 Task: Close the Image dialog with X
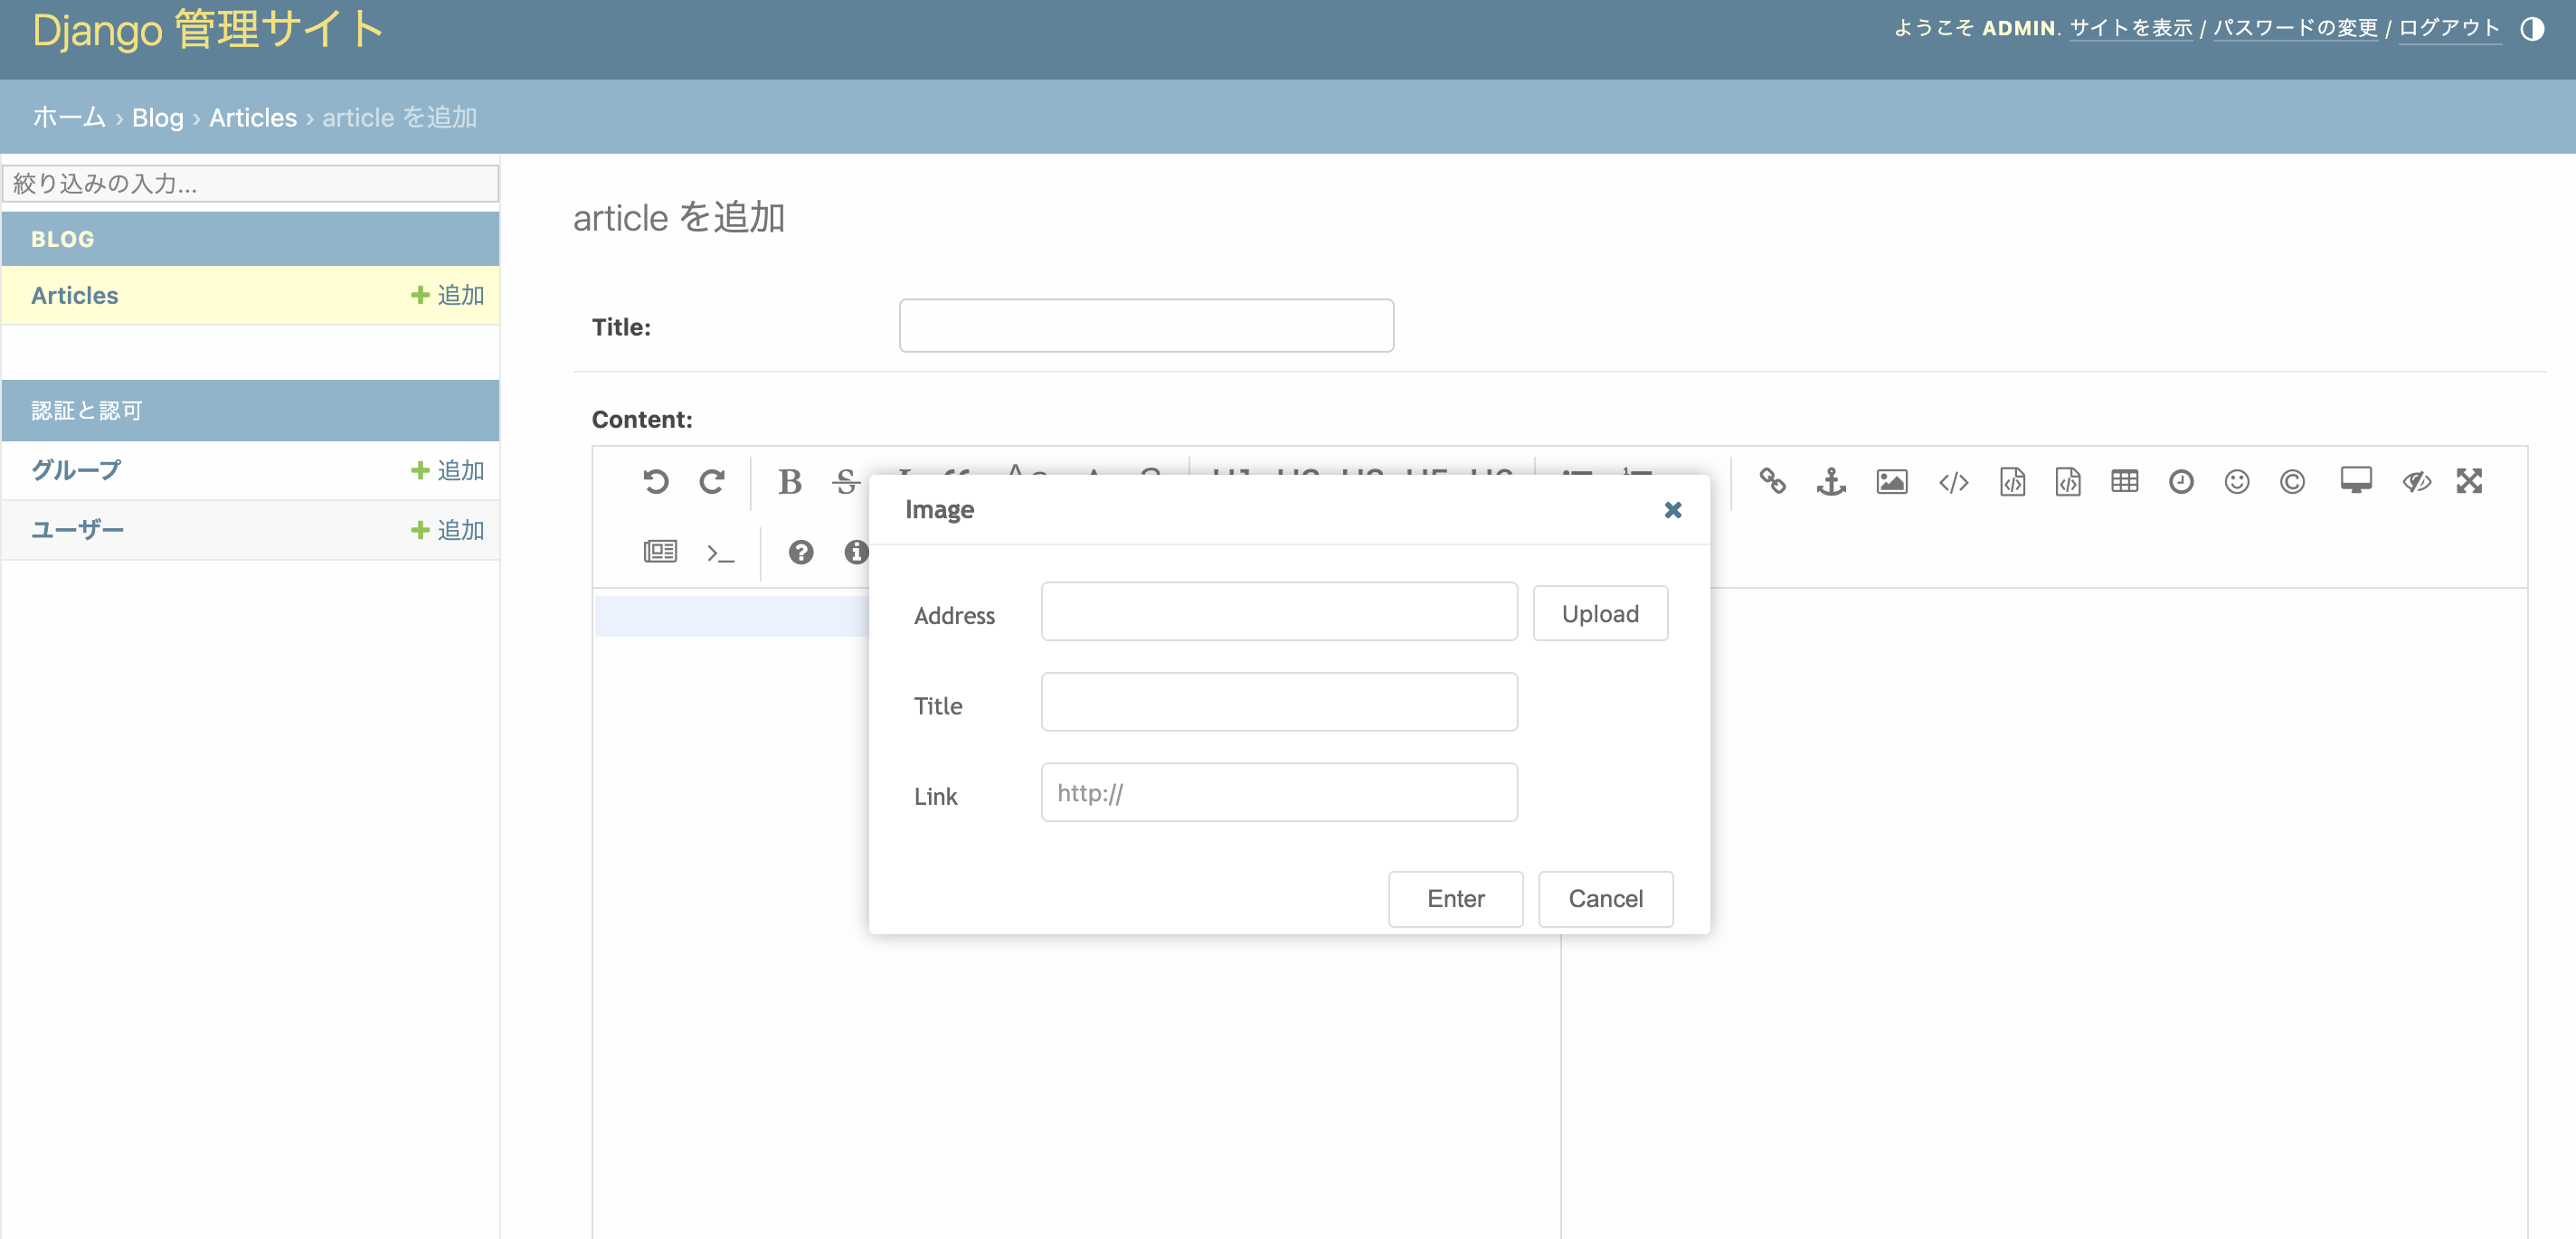pos(1672,510)
